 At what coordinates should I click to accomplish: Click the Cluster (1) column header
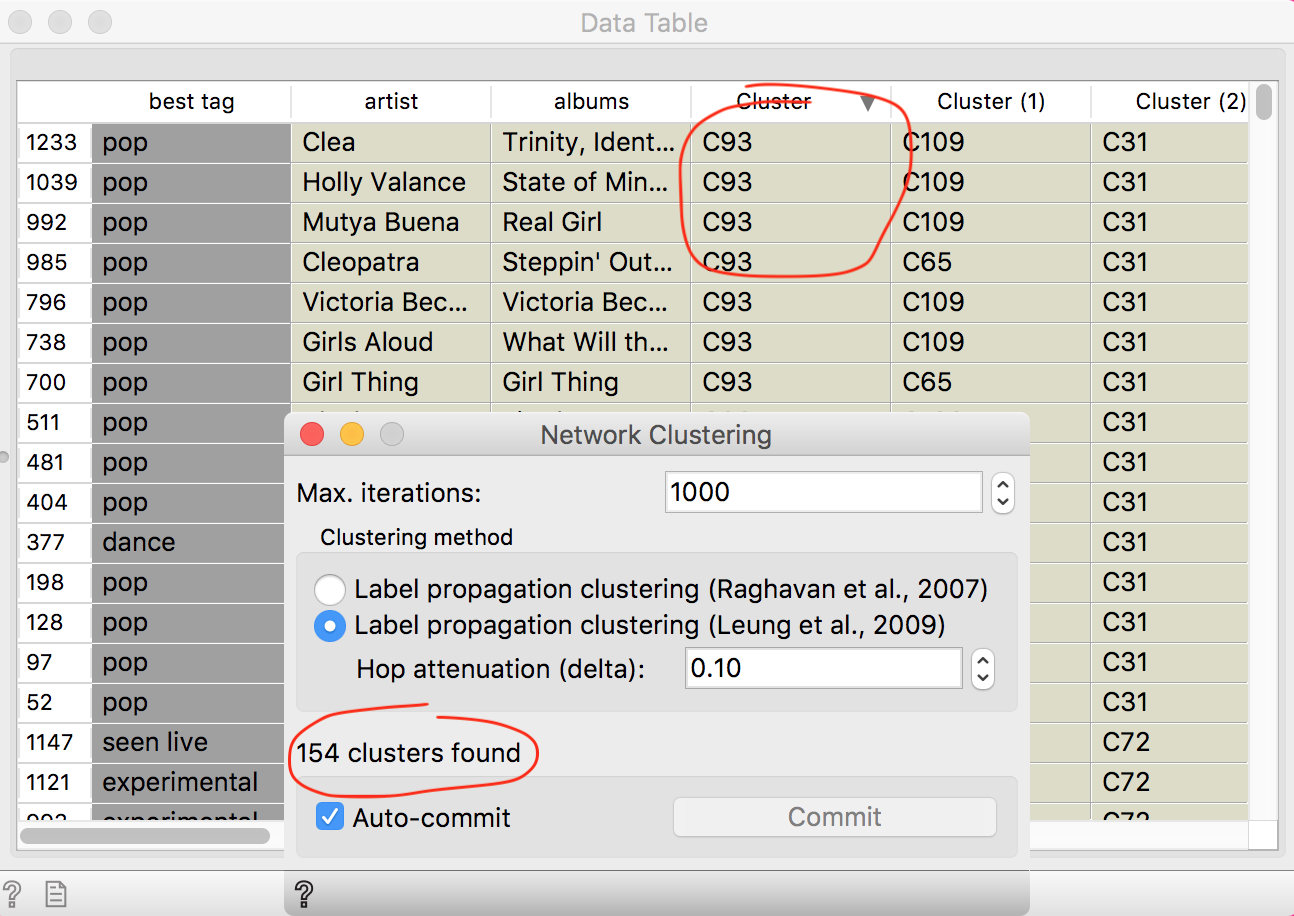coord(990,101)
